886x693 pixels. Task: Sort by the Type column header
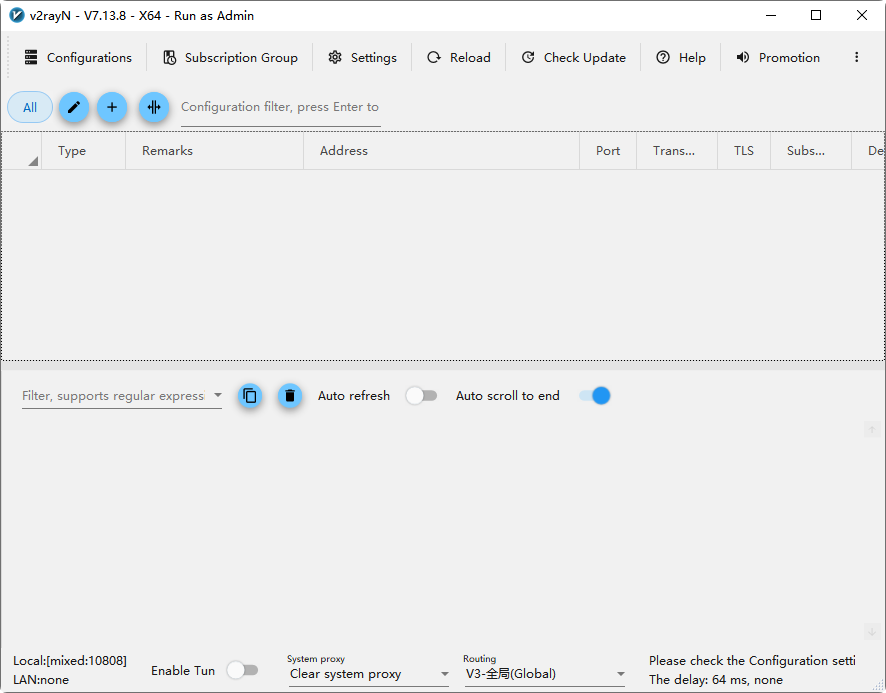tap(84, 151)
